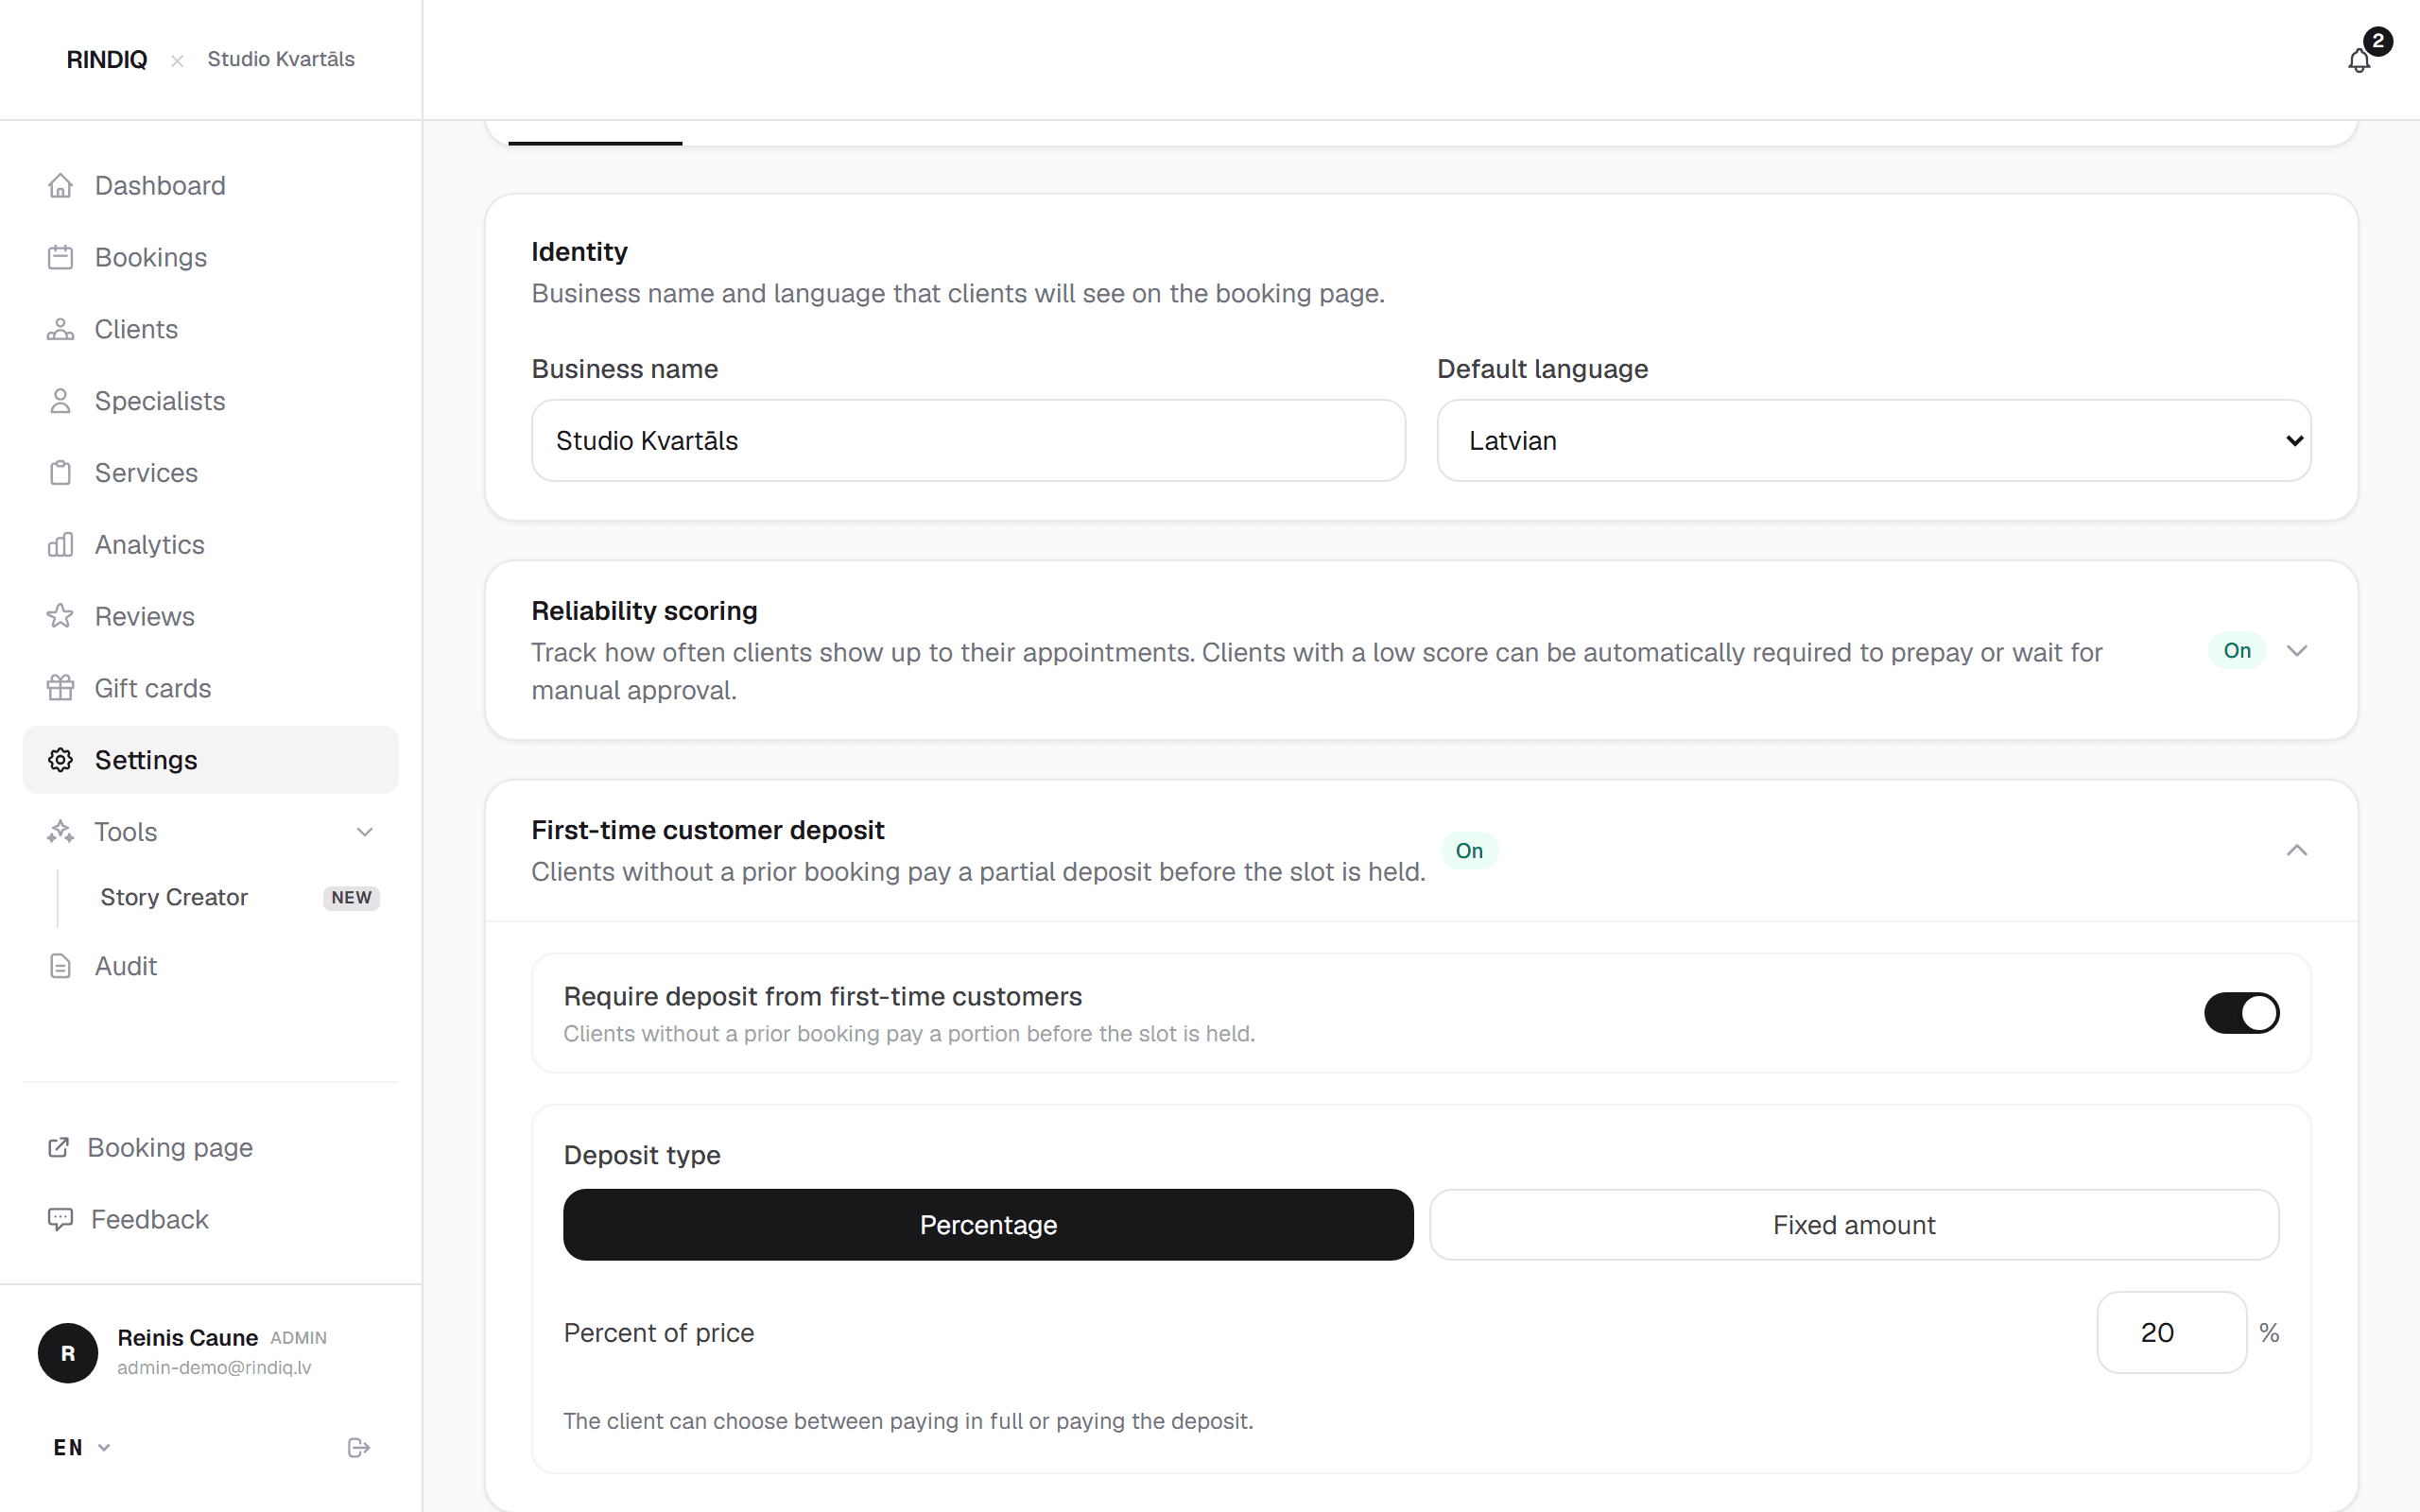This screenshot has height=1512, width=2420.
Task: Click the Settings gear icon
Action: point(60,760)
